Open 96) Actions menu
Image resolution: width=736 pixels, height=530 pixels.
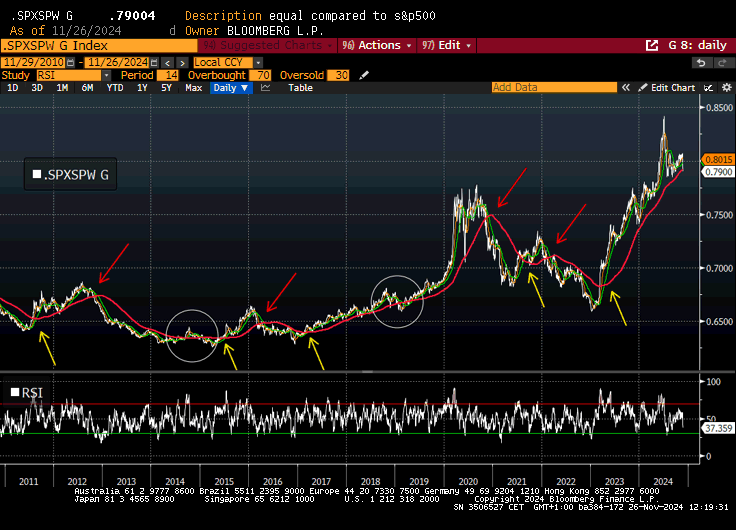pos(377,46)
